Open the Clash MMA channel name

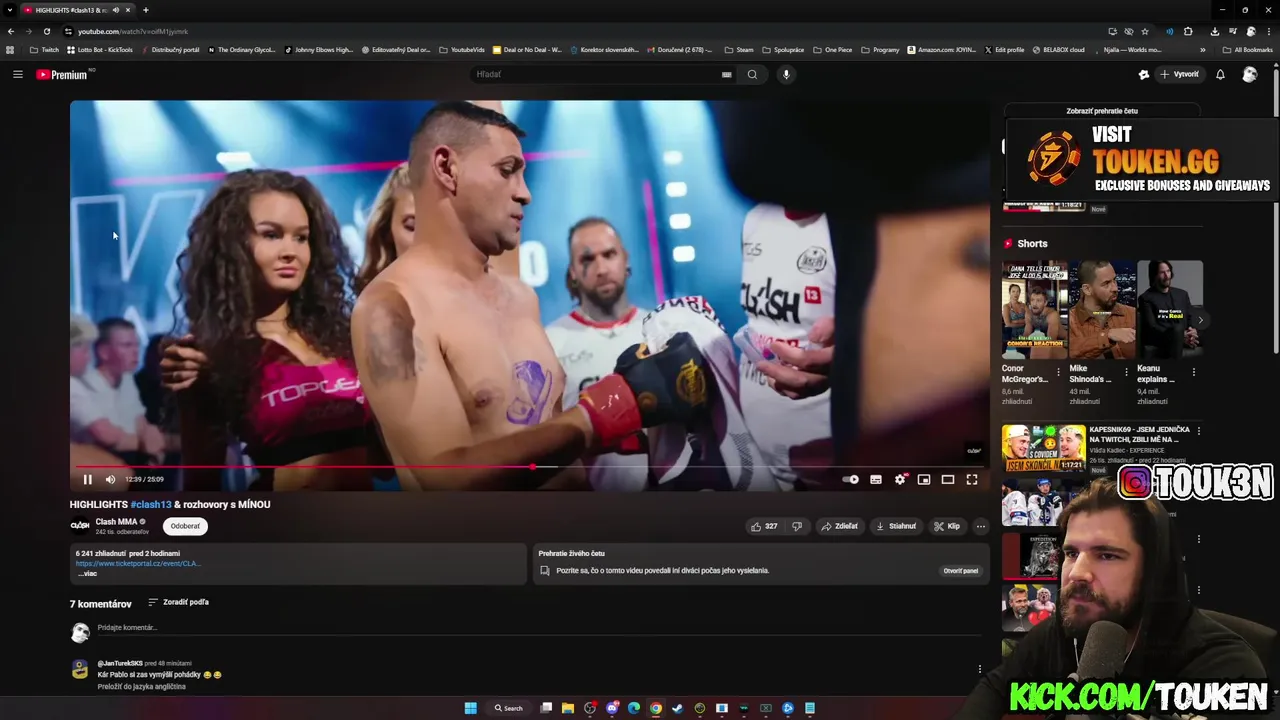(116, 522)
